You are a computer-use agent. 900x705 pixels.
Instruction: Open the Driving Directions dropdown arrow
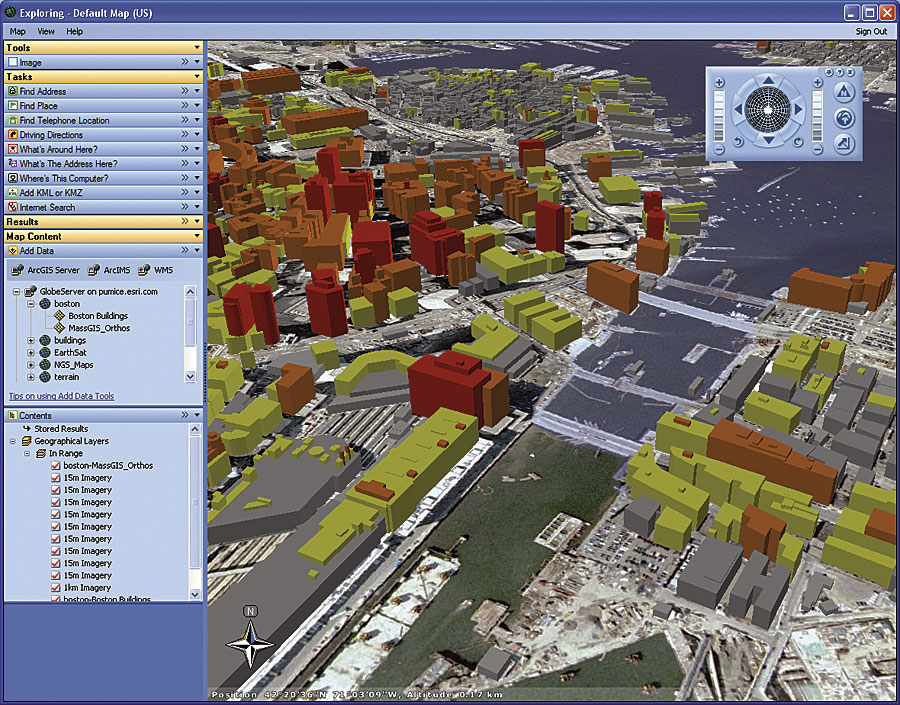point(197,135)
